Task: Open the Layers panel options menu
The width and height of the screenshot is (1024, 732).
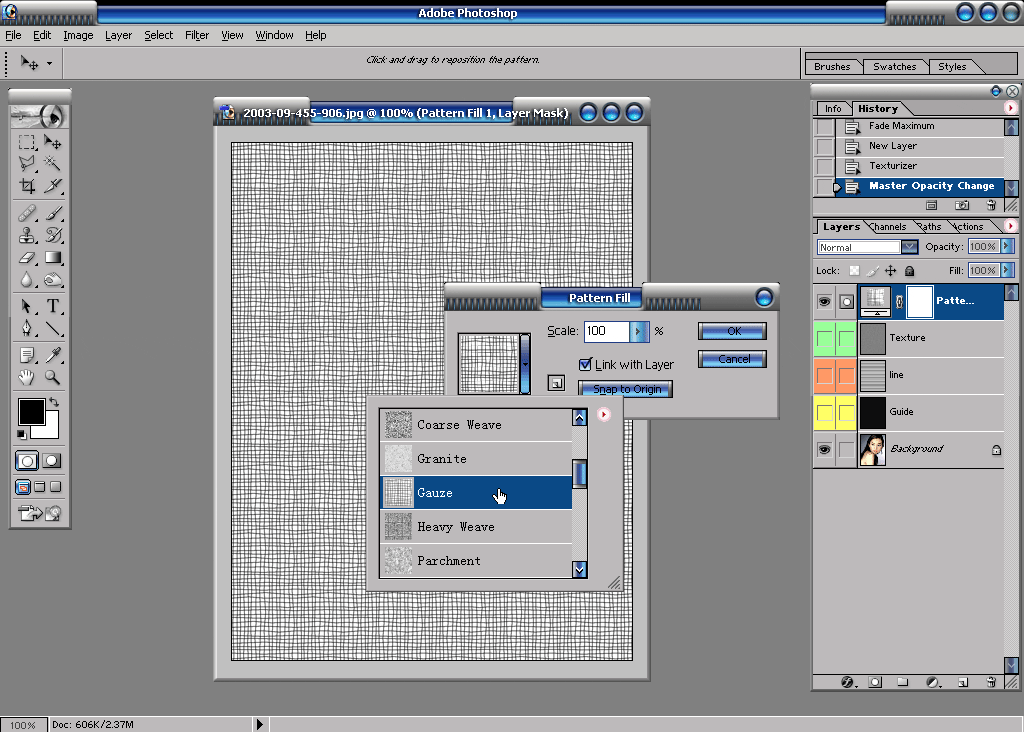Action: pyautogui.click(x=1010, y=226)
